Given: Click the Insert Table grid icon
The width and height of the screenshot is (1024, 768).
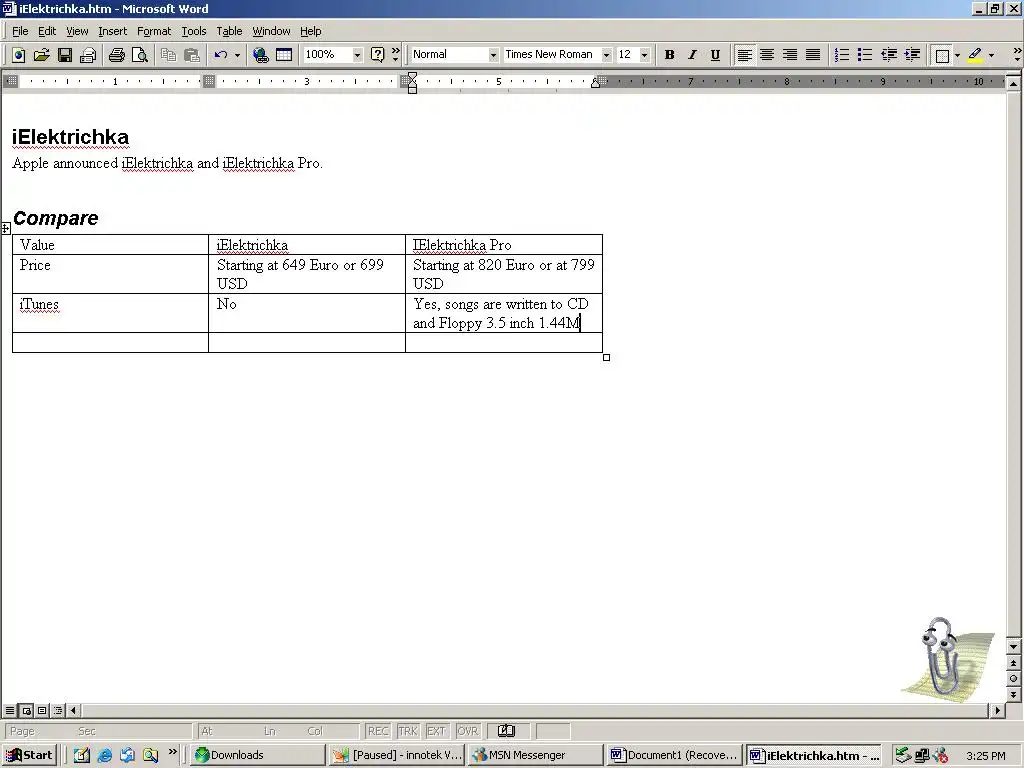Looking at the screenshot, I should 284,55.
